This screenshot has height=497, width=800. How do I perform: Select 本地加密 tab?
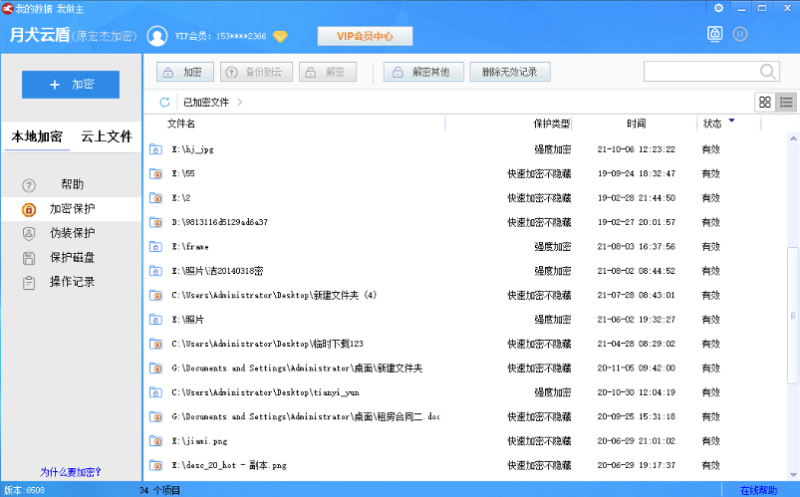37,136
